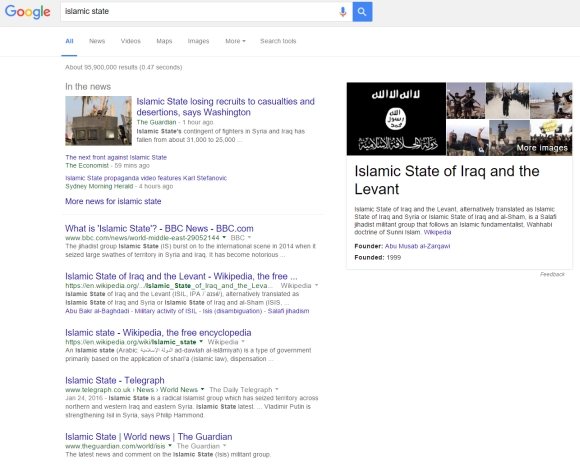The image size is (580, 466).
Task: Switch to the News tab
Action: coord(97,41)
